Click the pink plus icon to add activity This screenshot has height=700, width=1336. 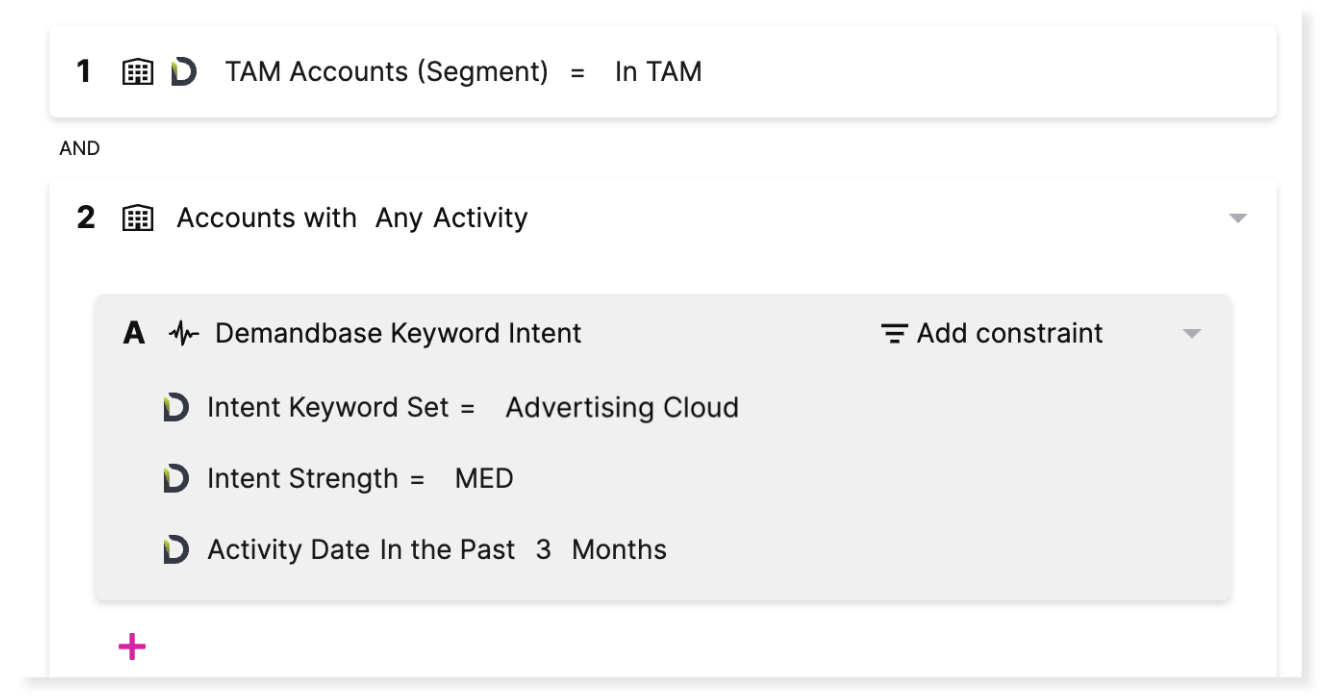coord(132,647)
